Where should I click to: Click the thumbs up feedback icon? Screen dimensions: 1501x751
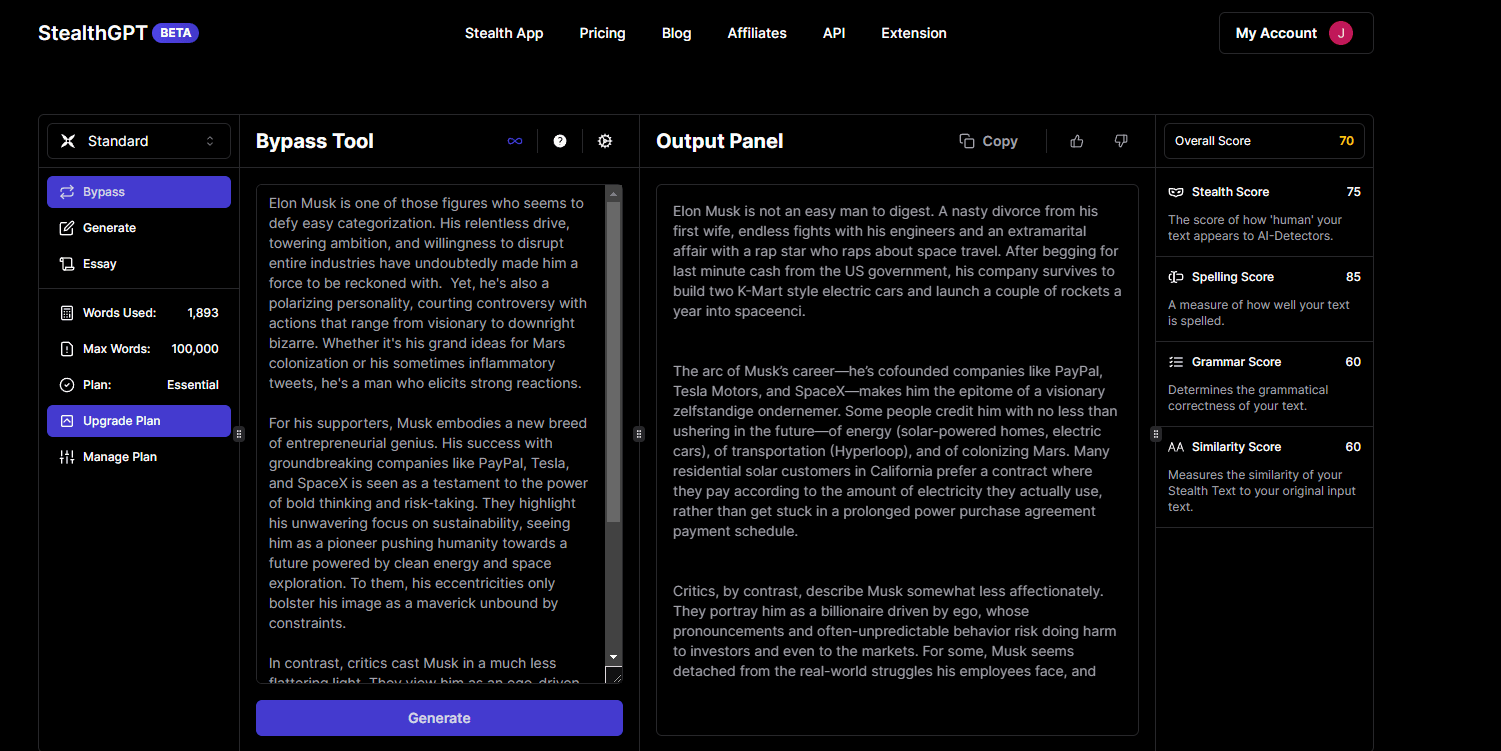coord(1077,141)
